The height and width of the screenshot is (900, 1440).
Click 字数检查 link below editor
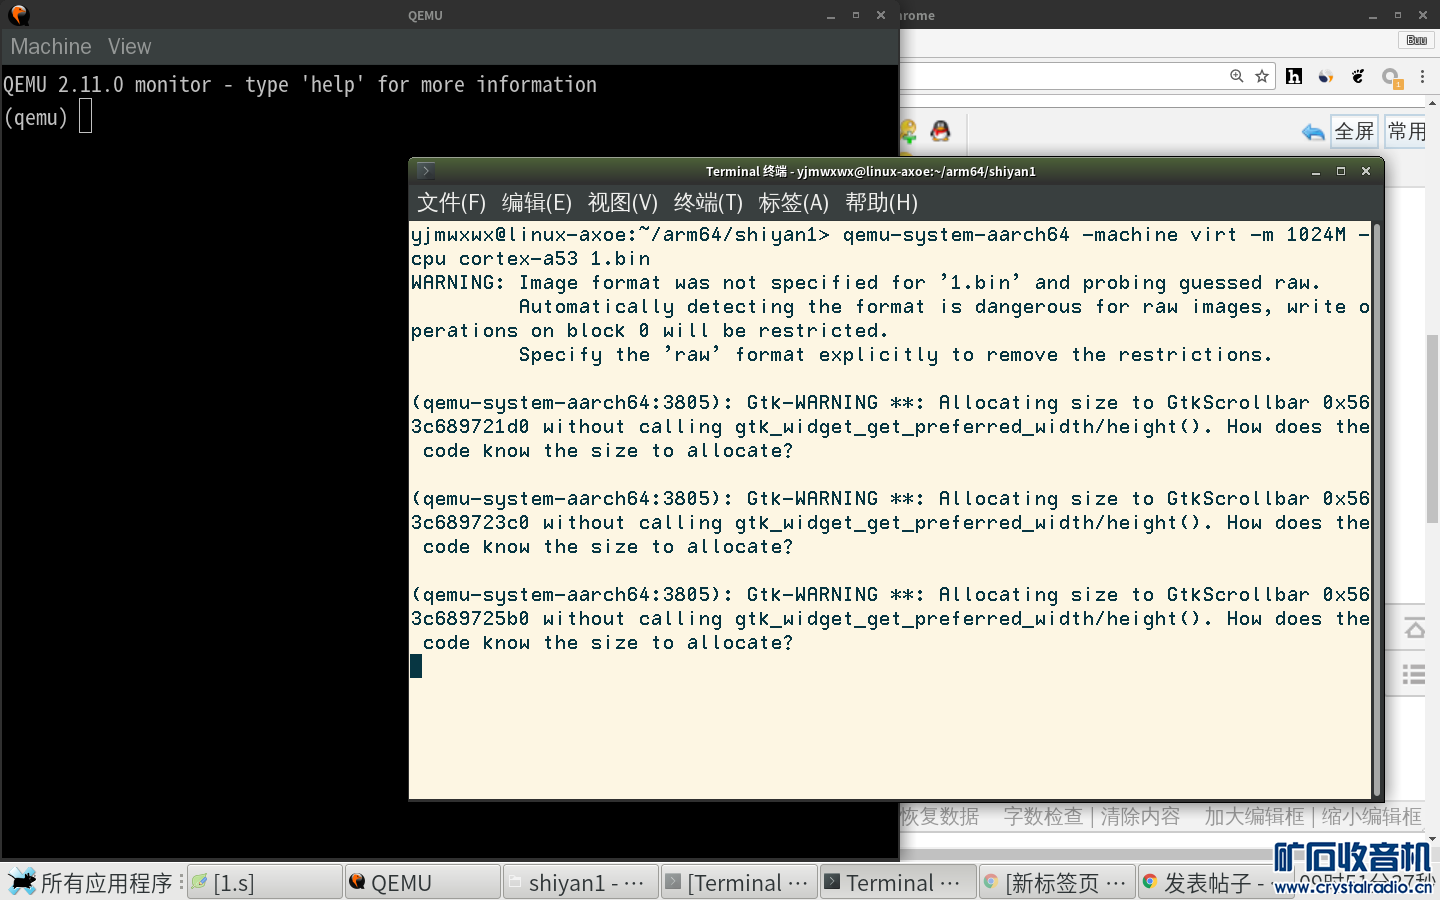click(x=1043, y=816)
